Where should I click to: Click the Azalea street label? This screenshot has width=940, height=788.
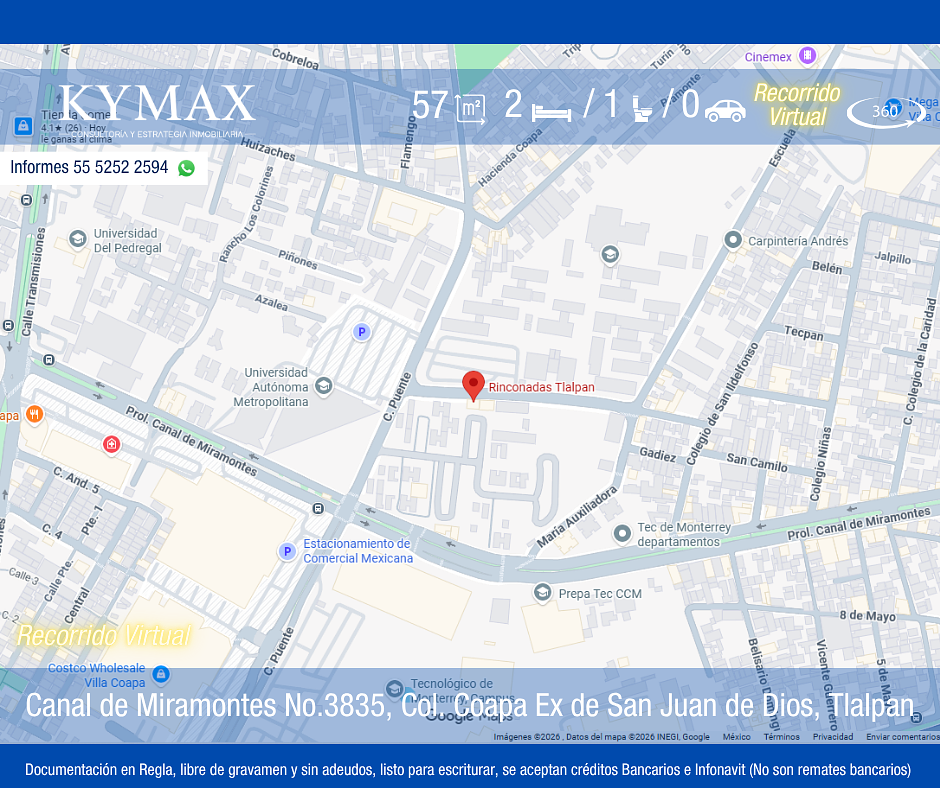271,302
